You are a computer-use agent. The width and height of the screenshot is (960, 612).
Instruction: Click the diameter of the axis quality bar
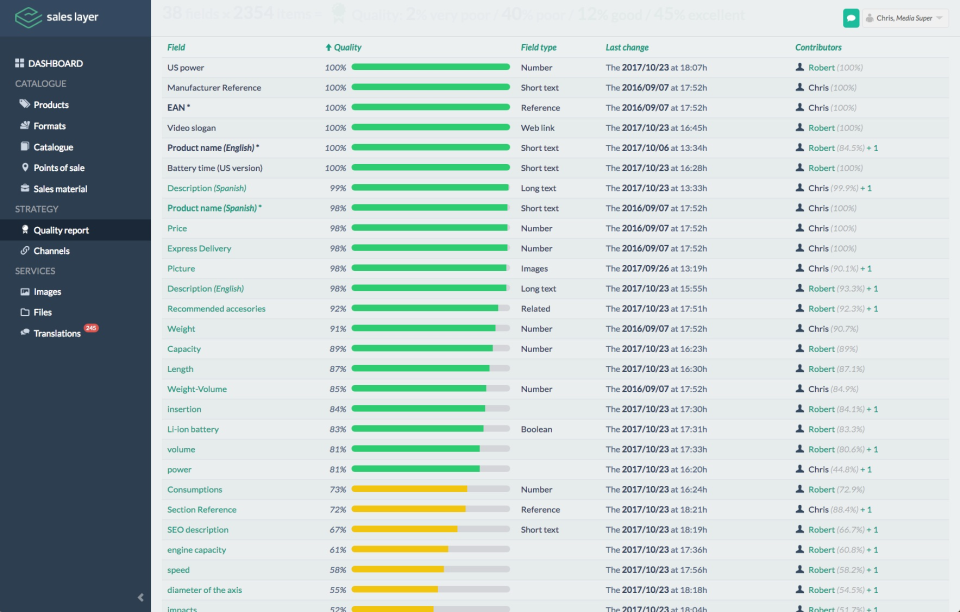point(430,589)
